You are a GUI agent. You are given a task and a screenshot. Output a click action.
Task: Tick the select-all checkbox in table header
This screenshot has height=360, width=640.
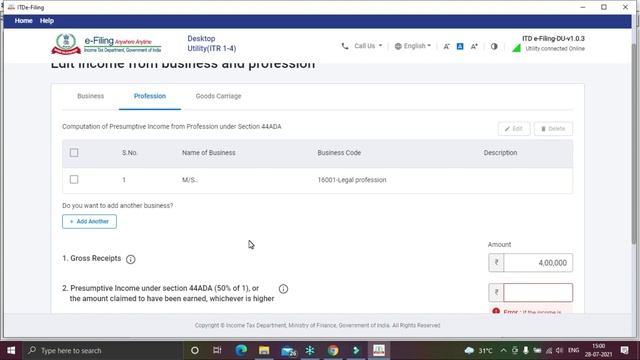pyautogui.click(x=74, y=153)
